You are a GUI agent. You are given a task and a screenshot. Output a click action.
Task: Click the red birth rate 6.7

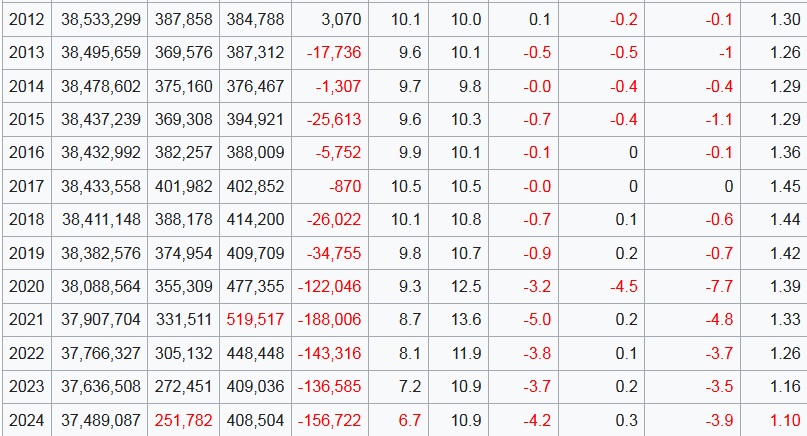pos(408,420)
